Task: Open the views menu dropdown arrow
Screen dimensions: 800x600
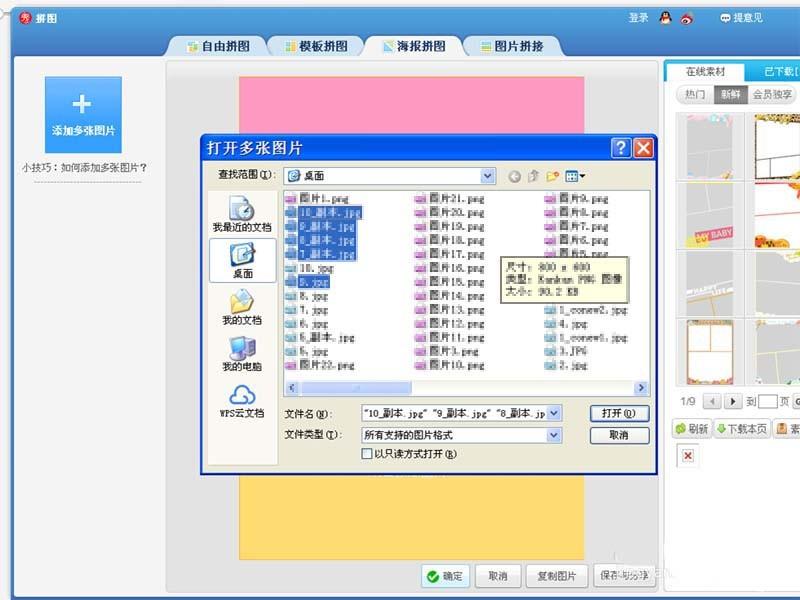Action: 583,177
